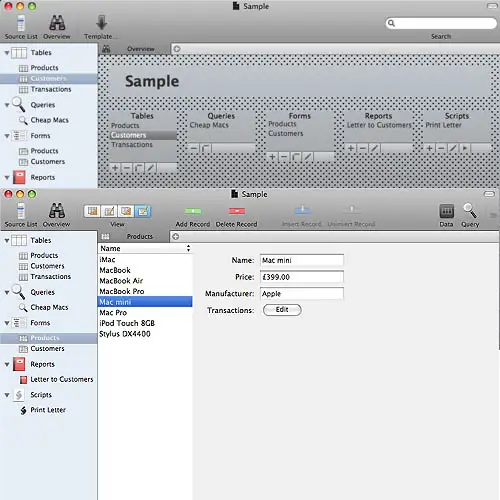Viewport: 500px width, 500px height.
Task: Click play button under Overview Scripts panel
Action: point(465,148)
